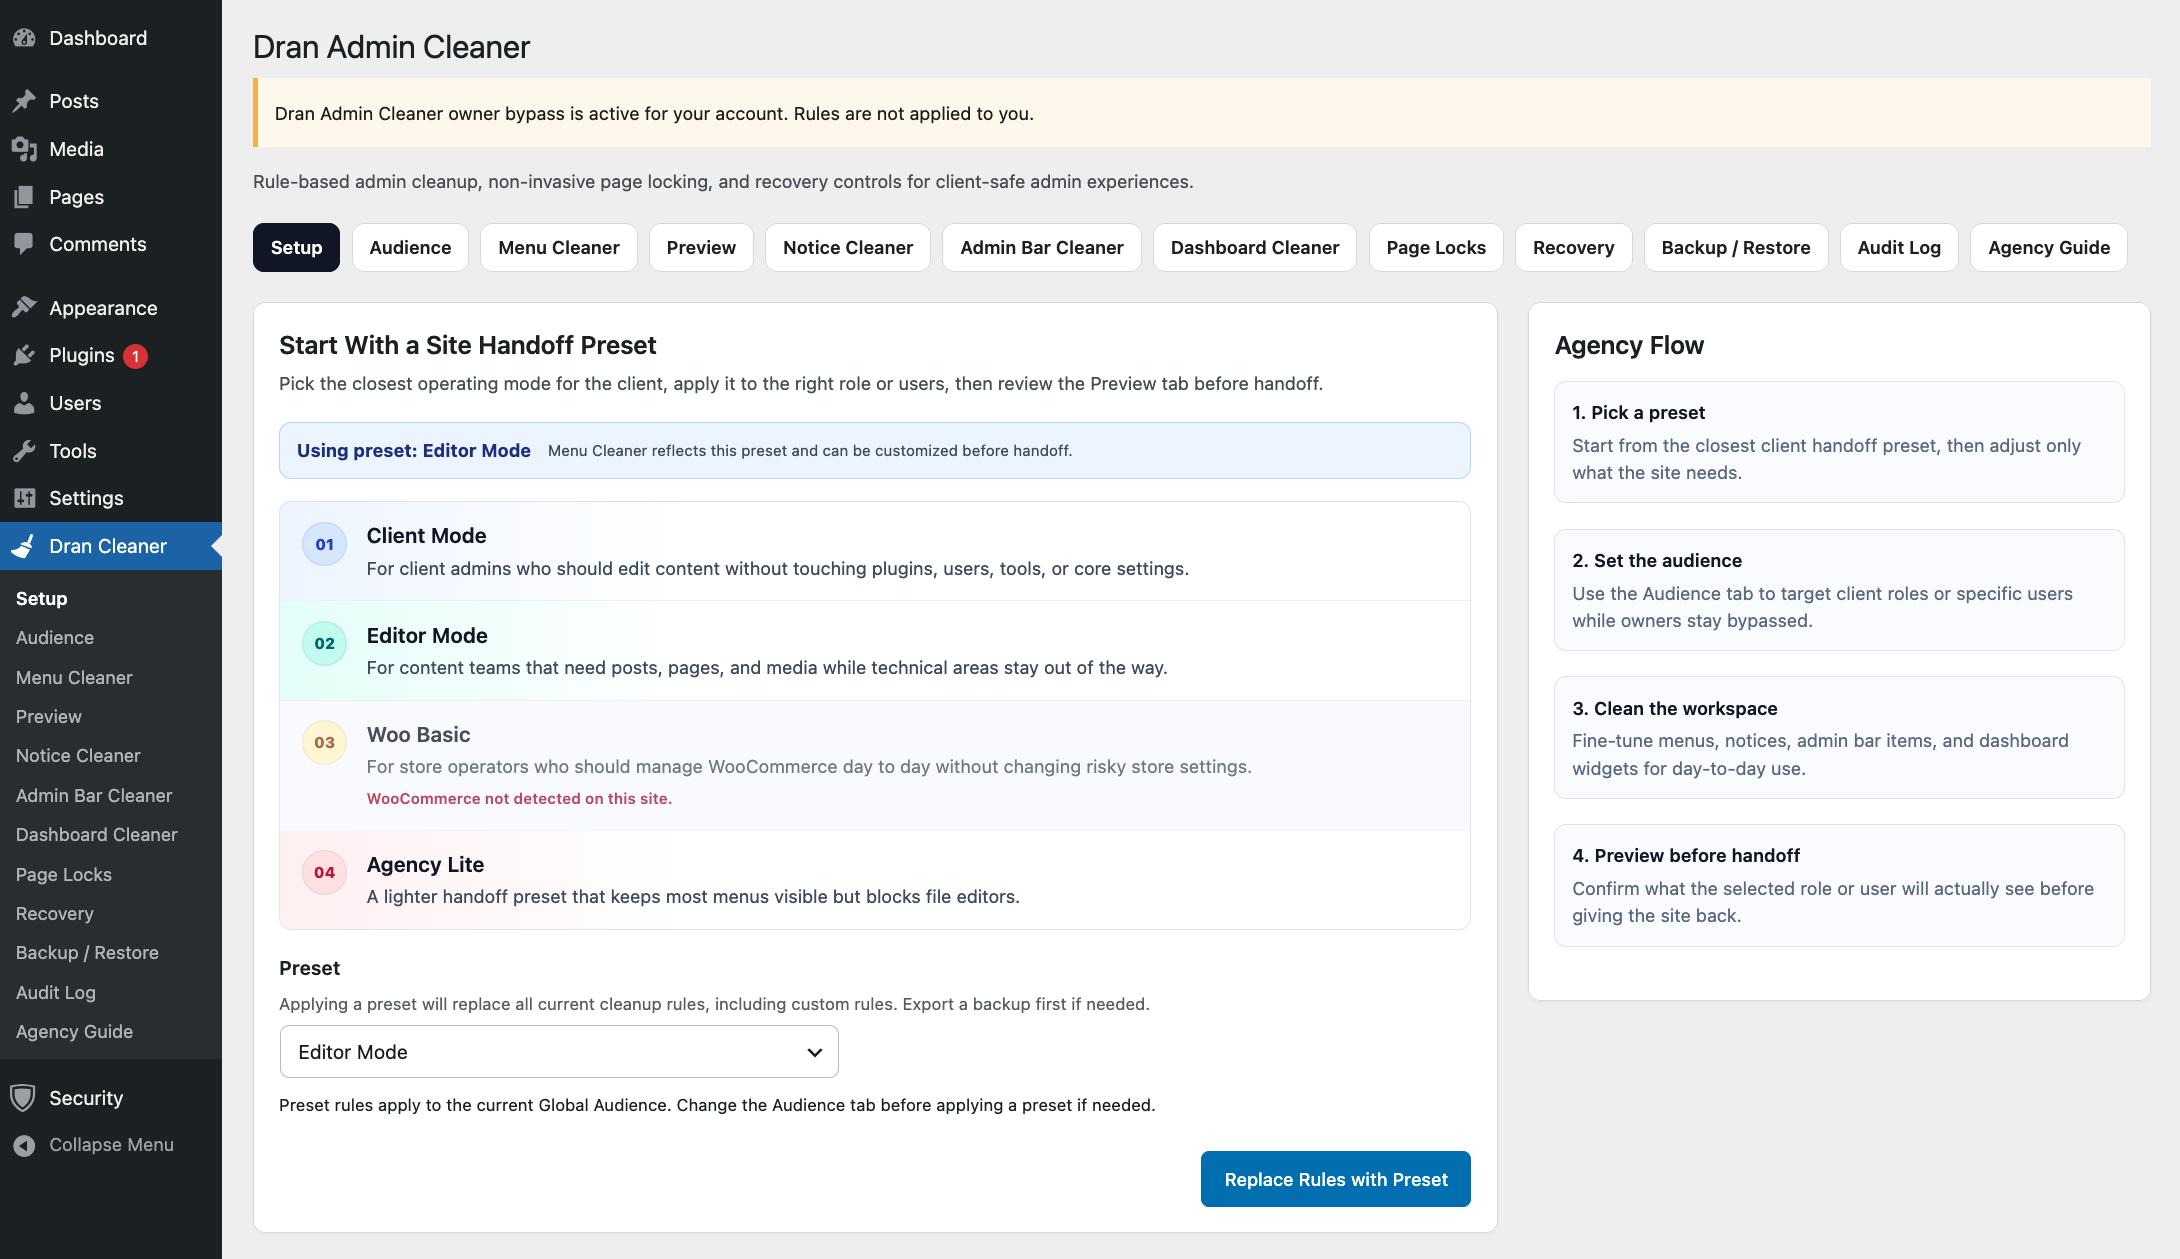Click 'Using preset: Editor Mode' banner text
The width and height of the screenshot is (2180, 1259).
pyautogui.click(x=414, y=450)
